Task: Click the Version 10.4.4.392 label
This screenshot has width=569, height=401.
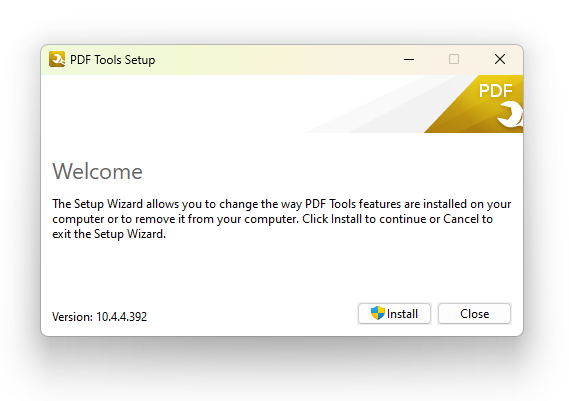Action: click(99, 317)
